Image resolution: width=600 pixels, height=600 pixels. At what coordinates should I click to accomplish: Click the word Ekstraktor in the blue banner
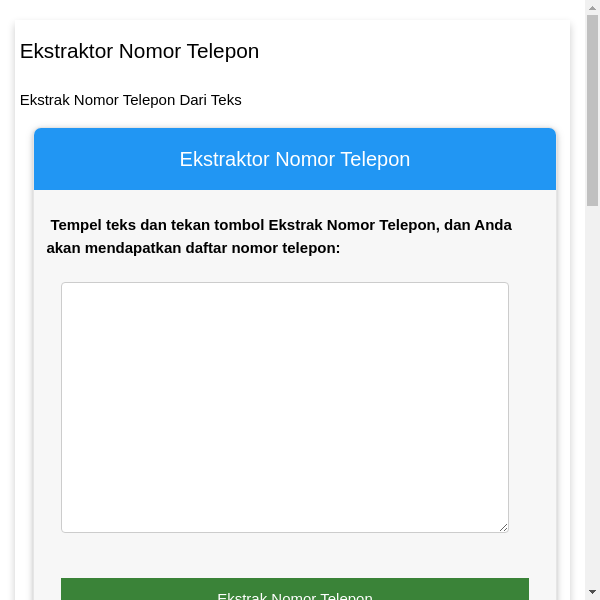coord(224,159)
